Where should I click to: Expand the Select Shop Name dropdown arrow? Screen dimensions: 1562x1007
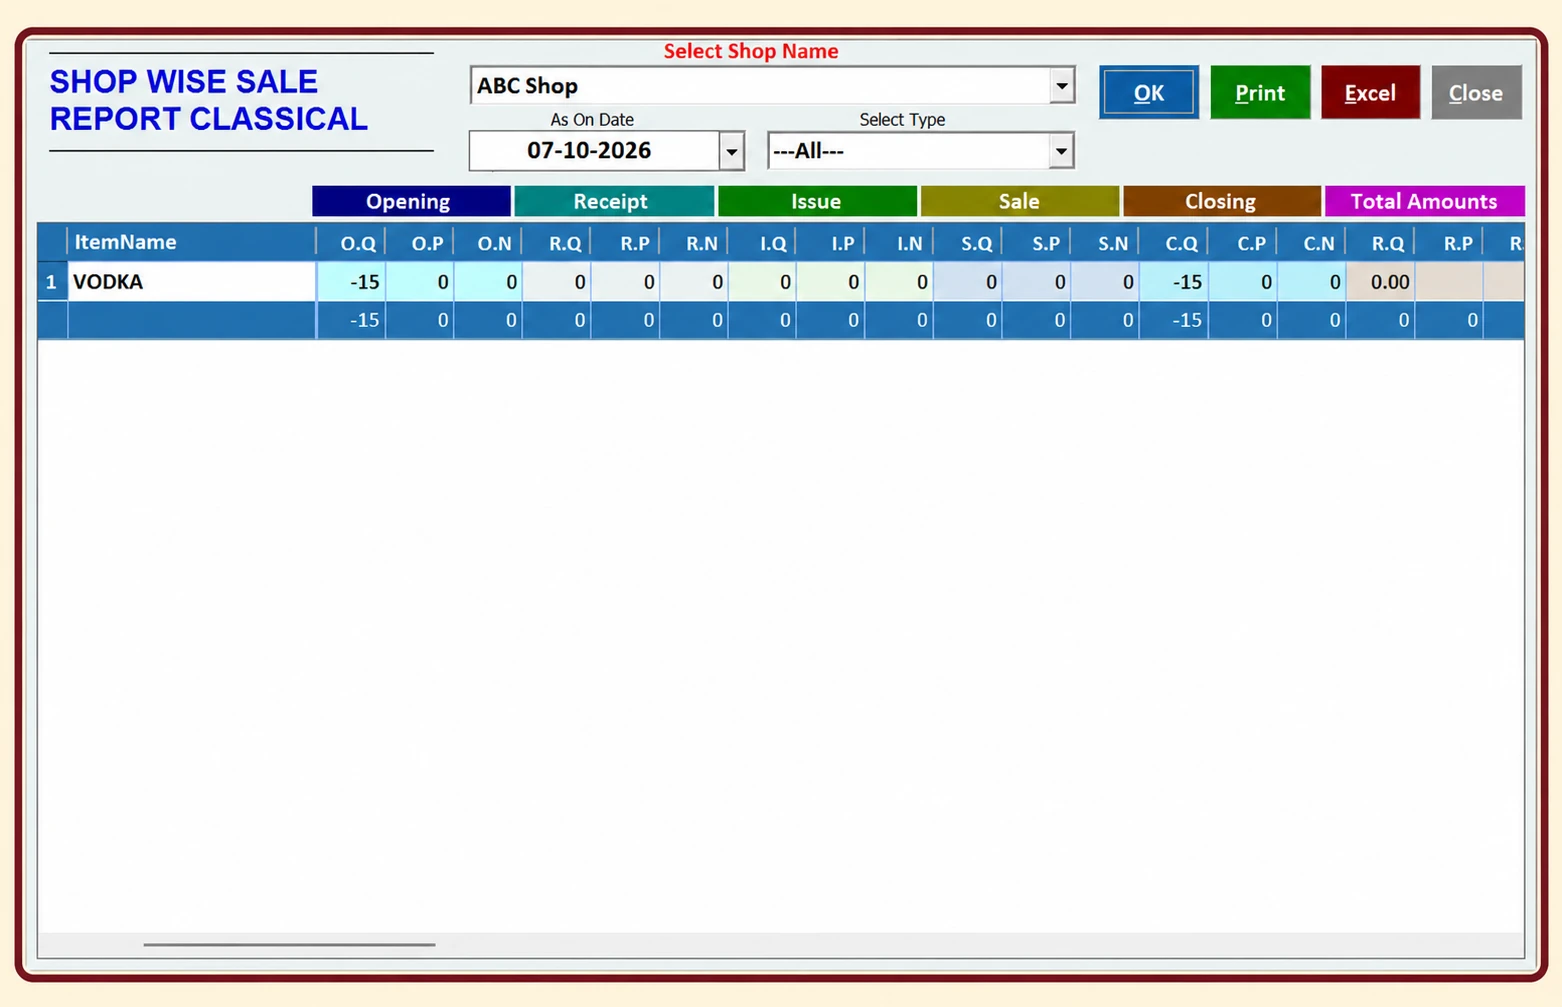tap(1062, 86)
